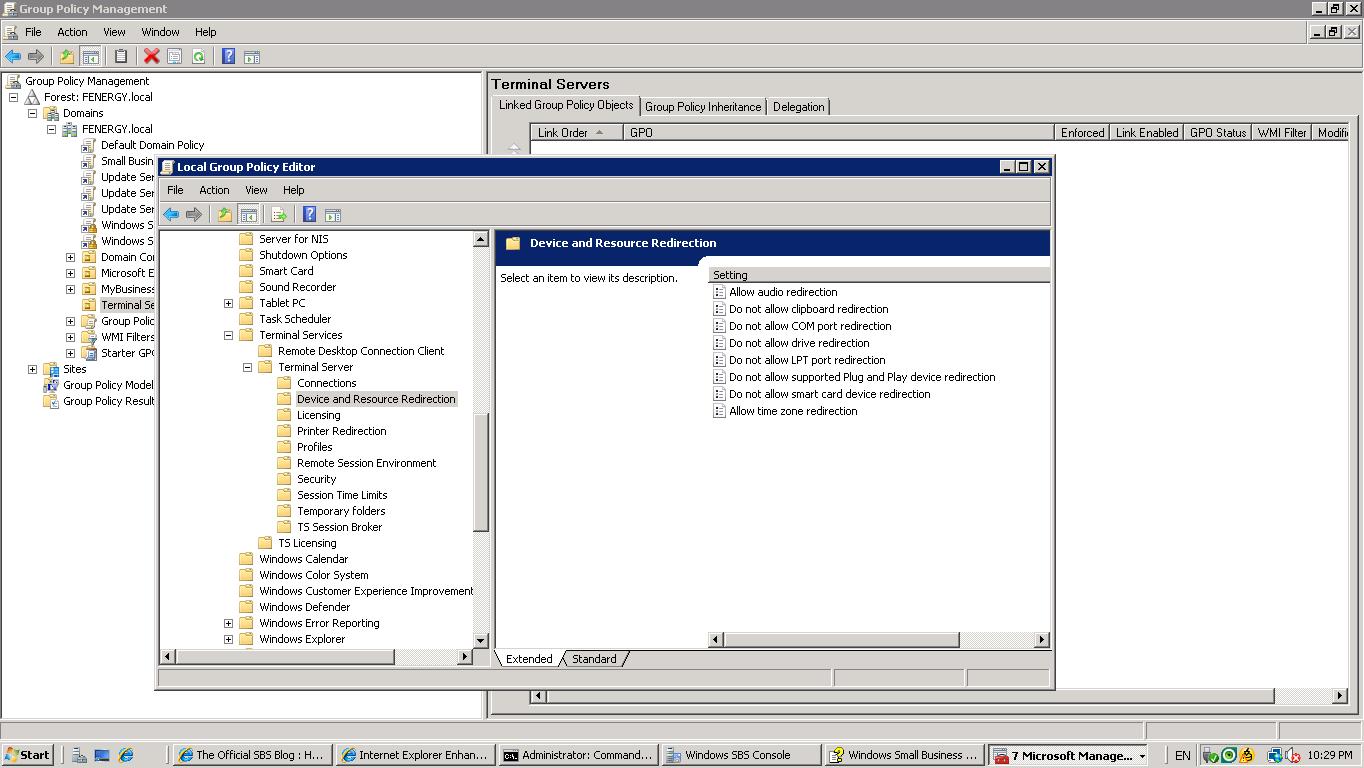Click the green Refresh icon
Screen dimensions: 1364x768
pyautogui.click(x=198, y=57)
